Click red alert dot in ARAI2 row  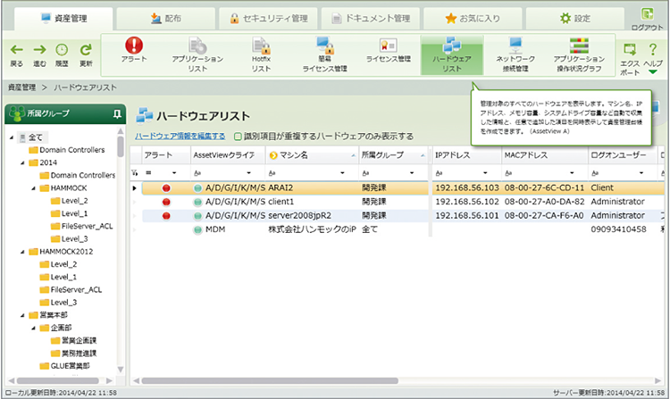click(x=166, y=188)
